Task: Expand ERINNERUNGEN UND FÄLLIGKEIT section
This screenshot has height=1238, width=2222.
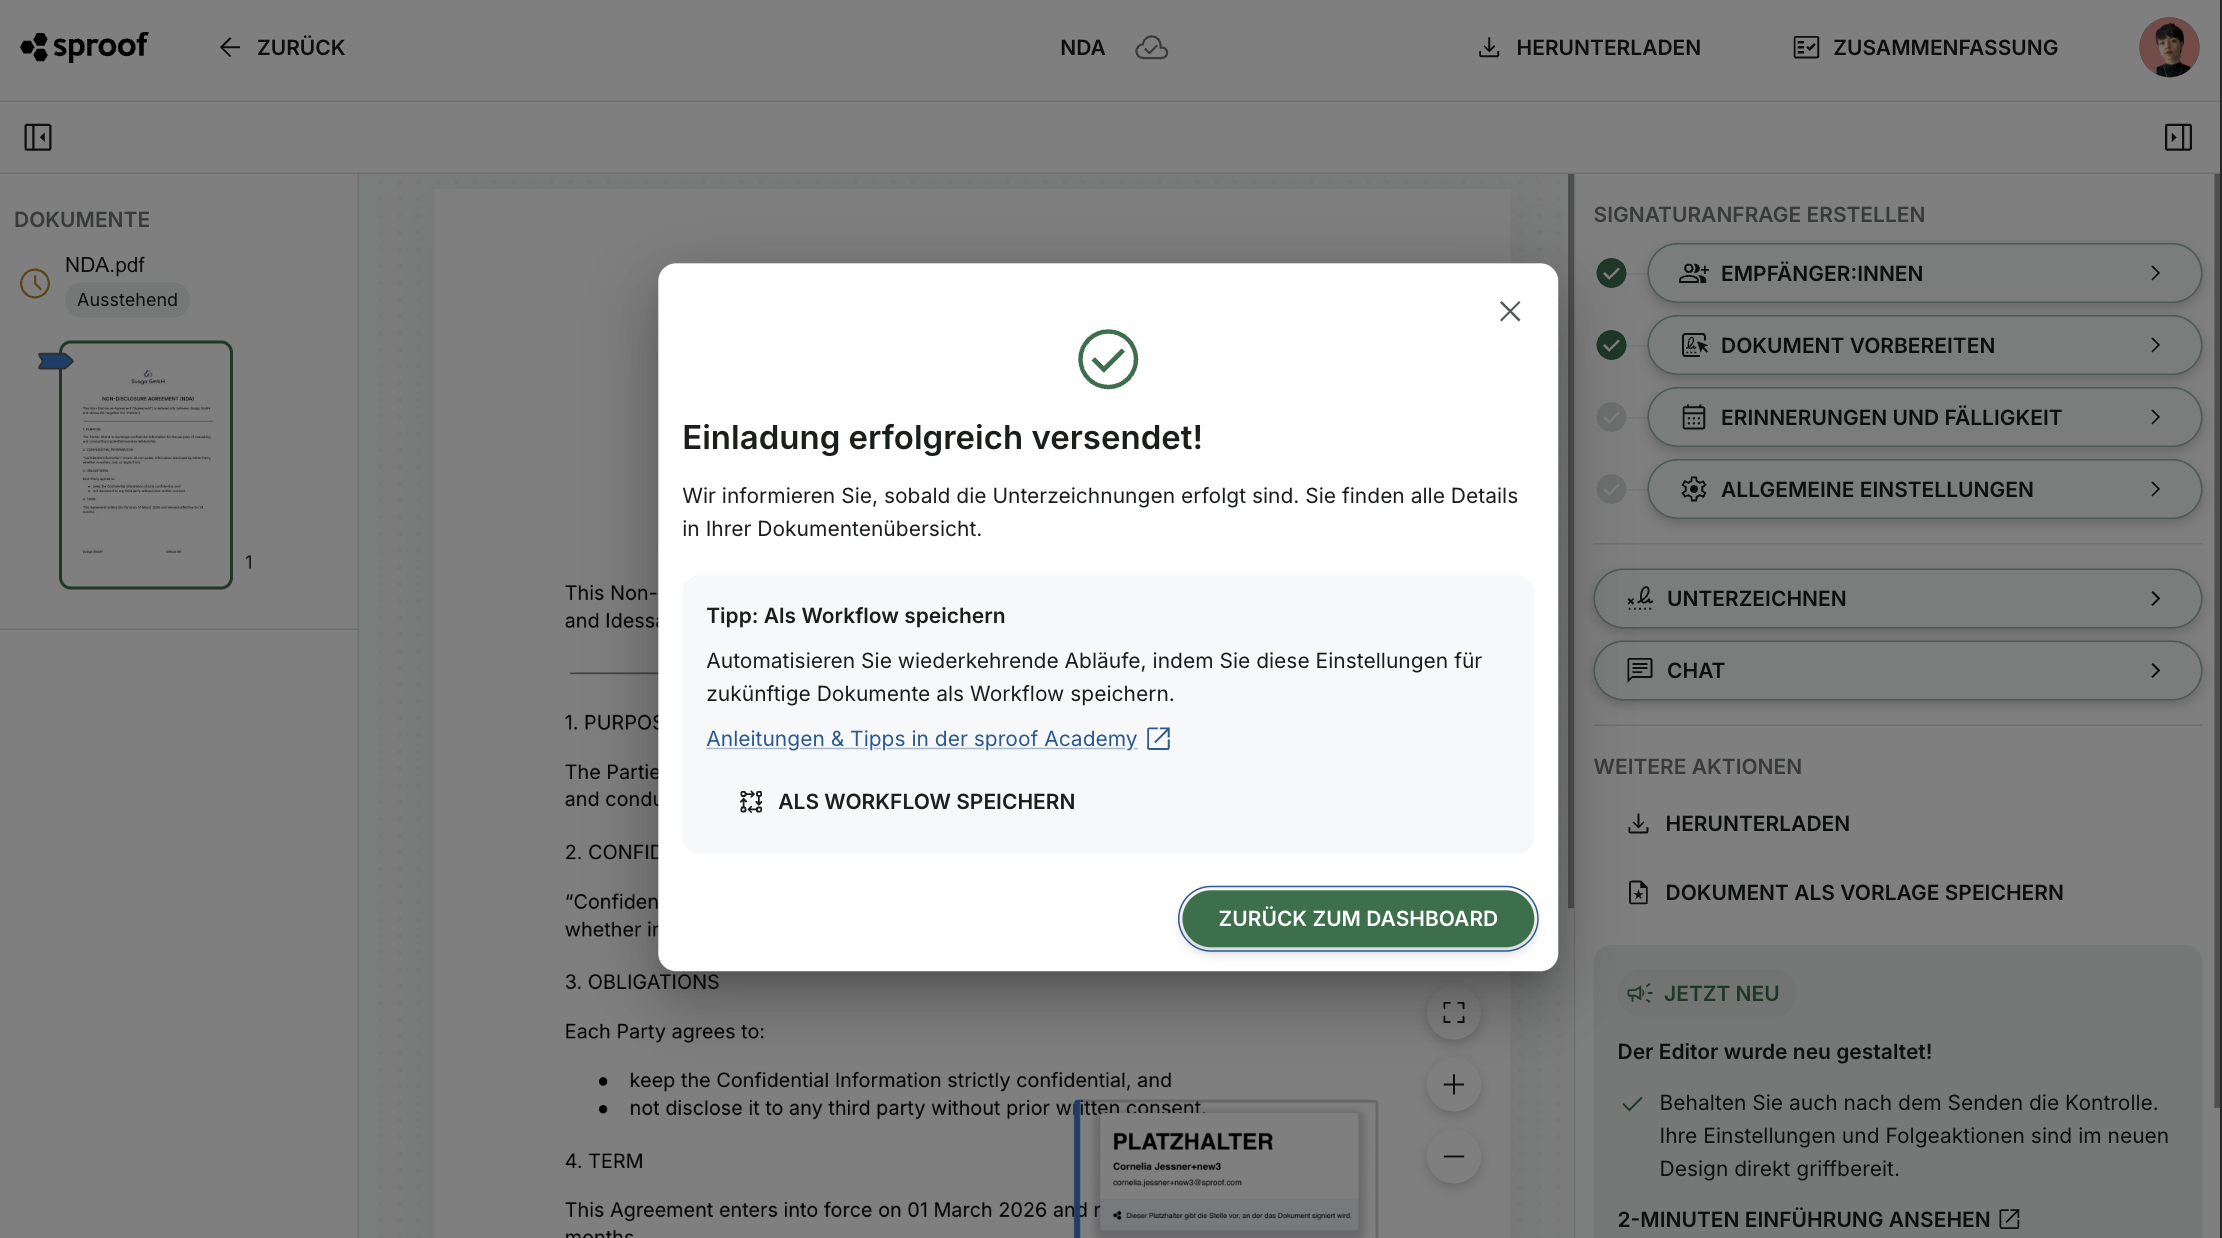Action: point(1924,417)
